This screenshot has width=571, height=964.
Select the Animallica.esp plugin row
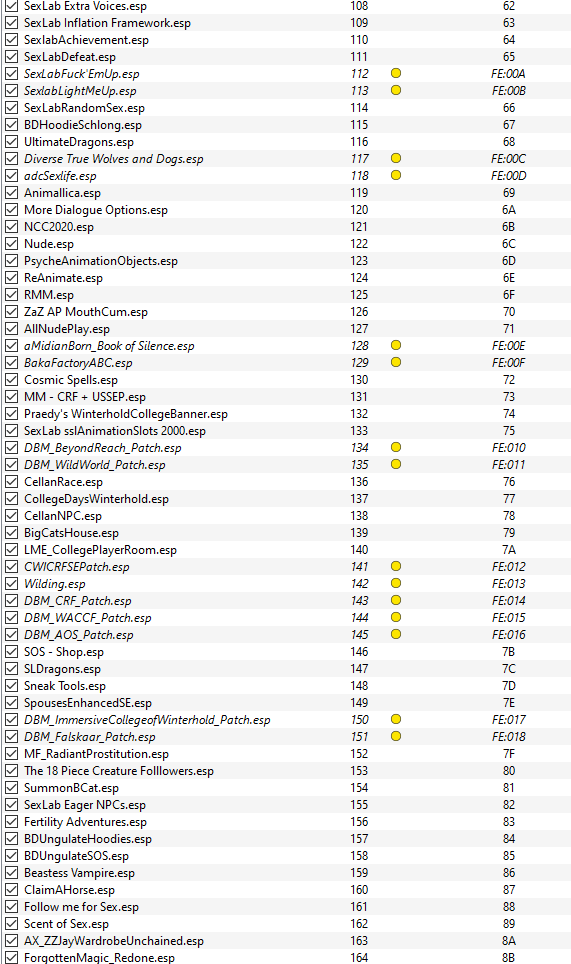click(x=285, y=192)
